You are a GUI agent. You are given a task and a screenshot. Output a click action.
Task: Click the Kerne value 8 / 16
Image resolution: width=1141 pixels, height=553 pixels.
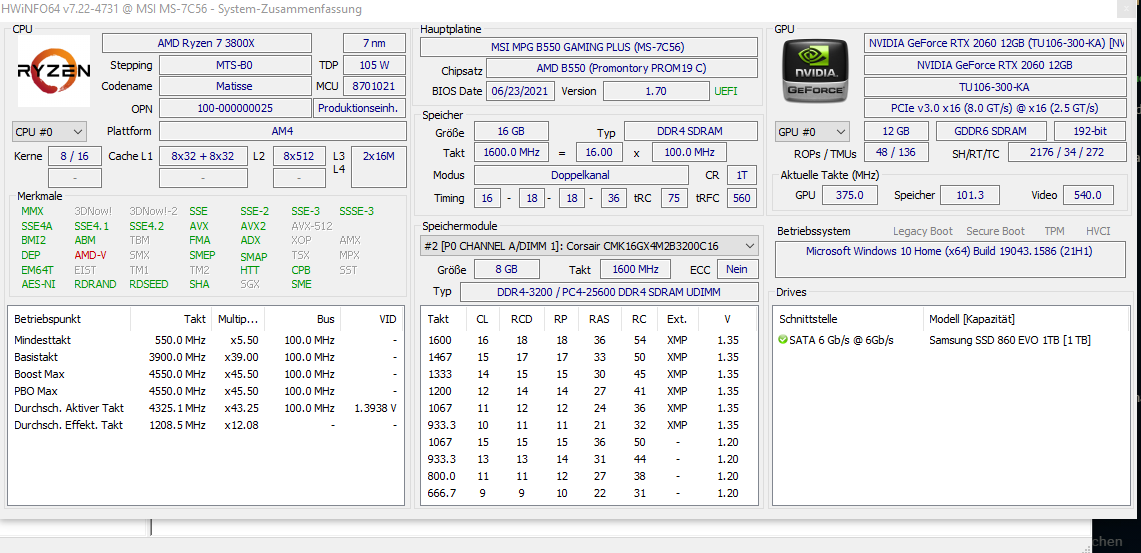click(75, 156)
